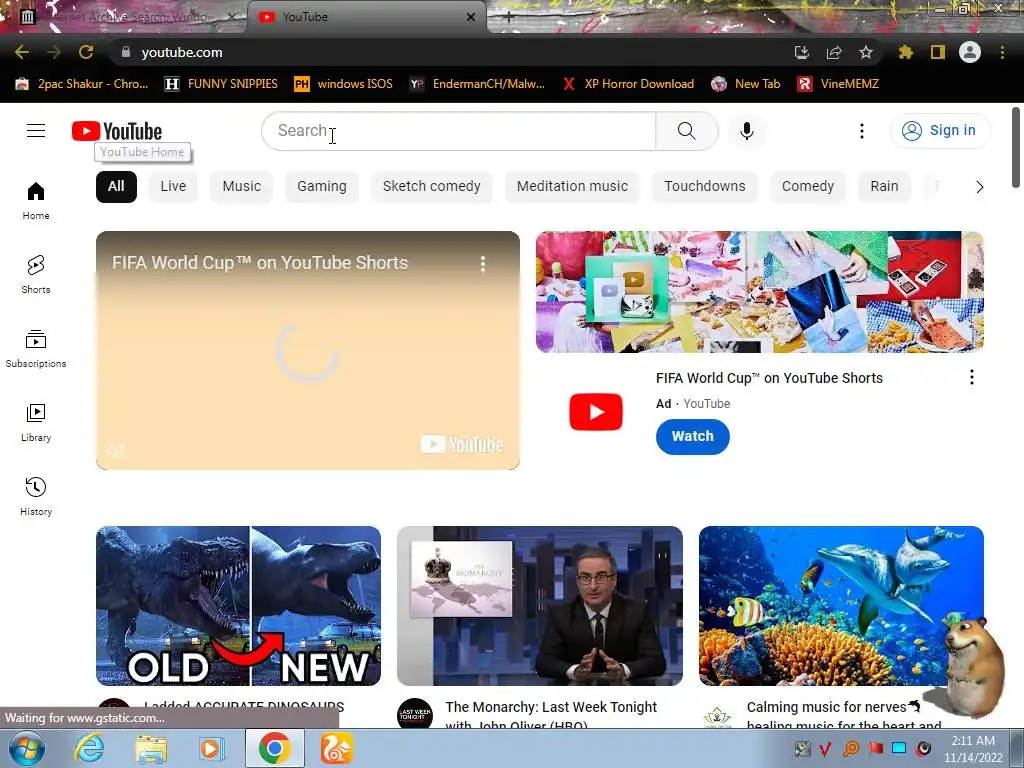Open the New Tab bookmark
Screen dimensions: 1024x768
coord(746,84)
